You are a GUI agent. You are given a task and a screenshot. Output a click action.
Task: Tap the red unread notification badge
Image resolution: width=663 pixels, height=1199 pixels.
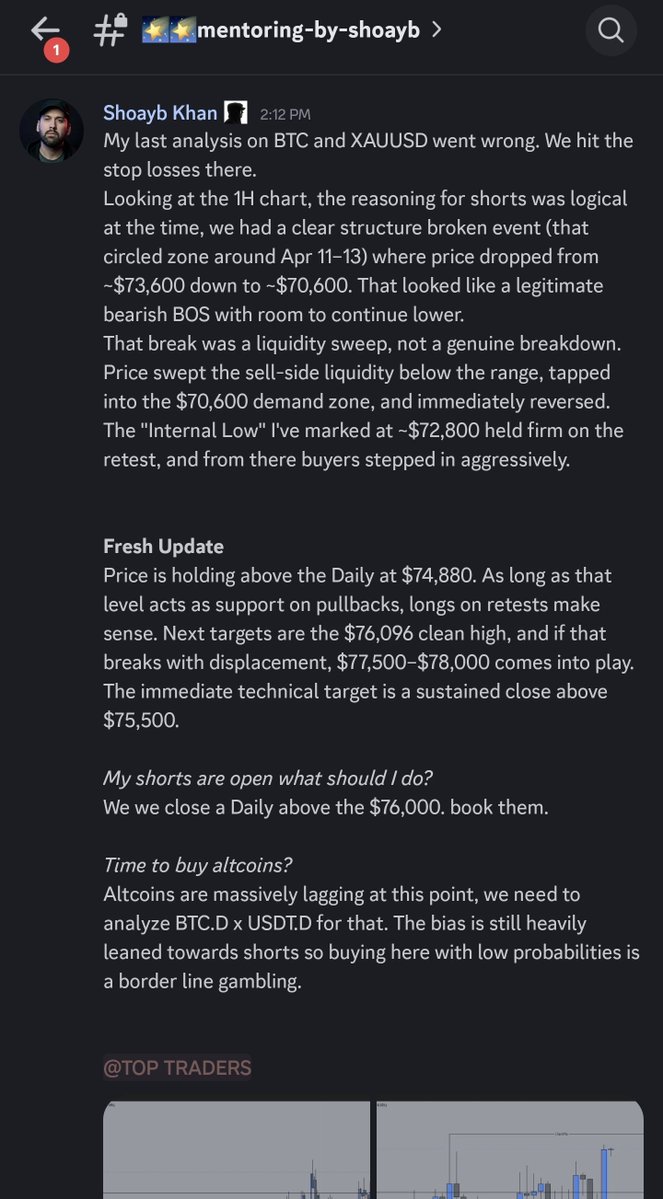(56, 49)
